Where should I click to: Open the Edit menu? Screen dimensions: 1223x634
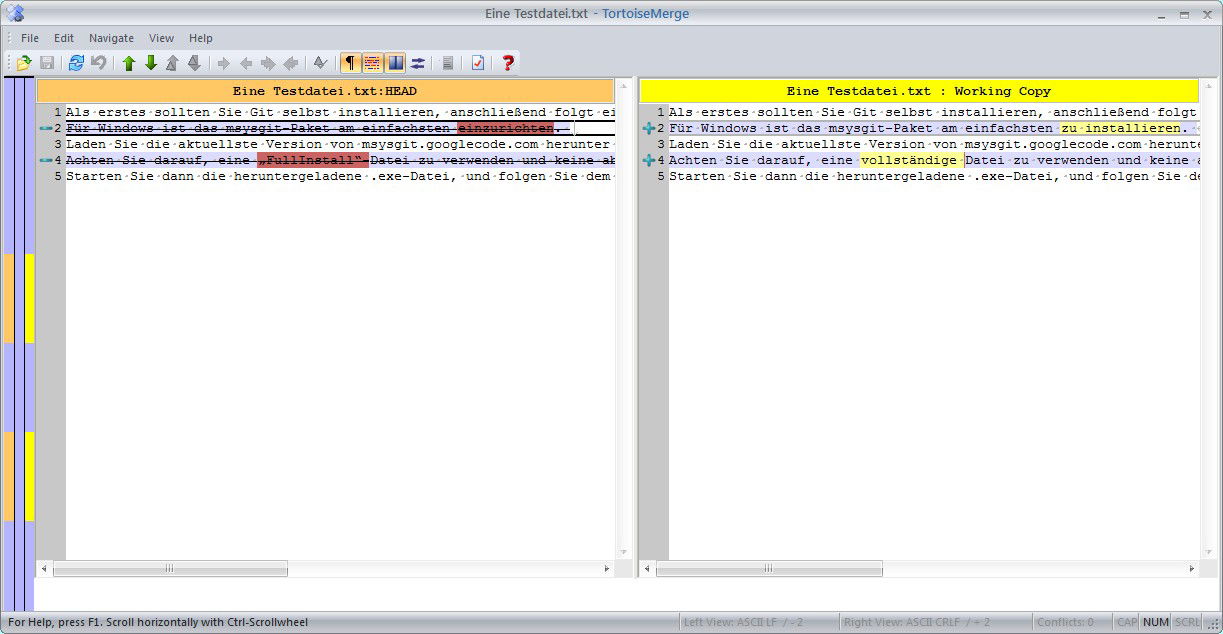(64, 38)
